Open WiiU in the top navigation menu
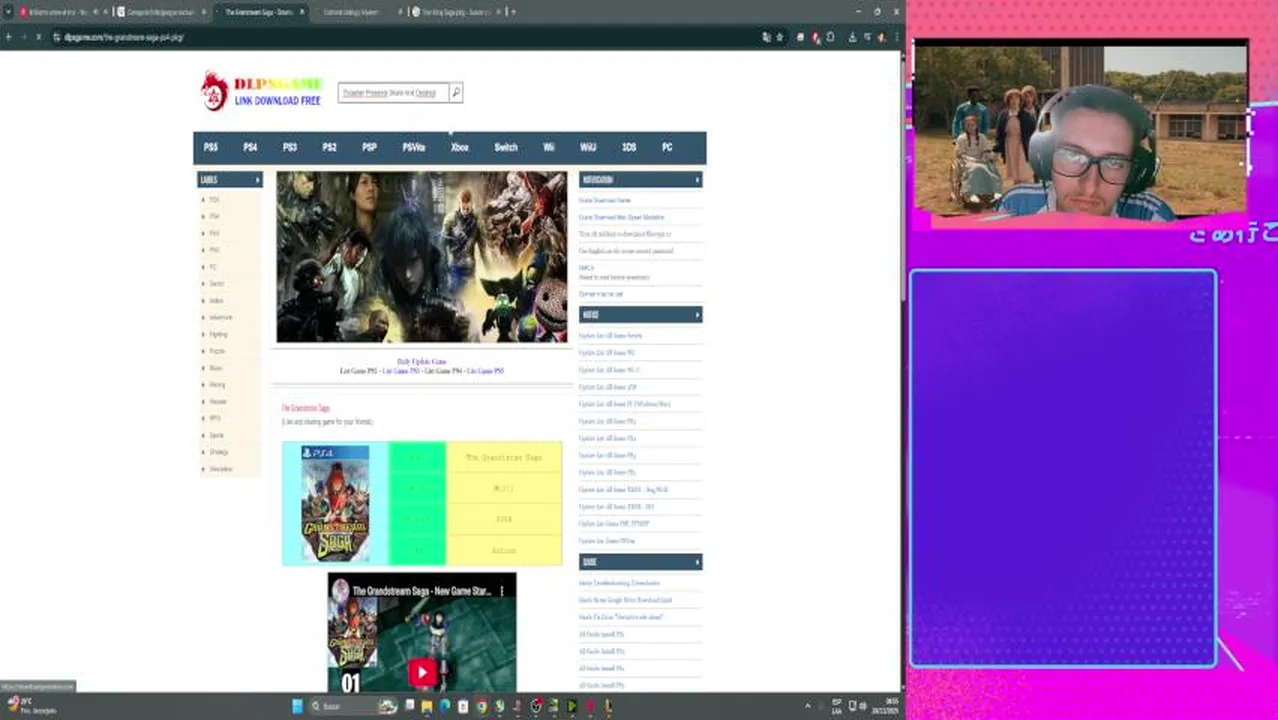This screenshot has width=1278, height=720. [588, 147]
